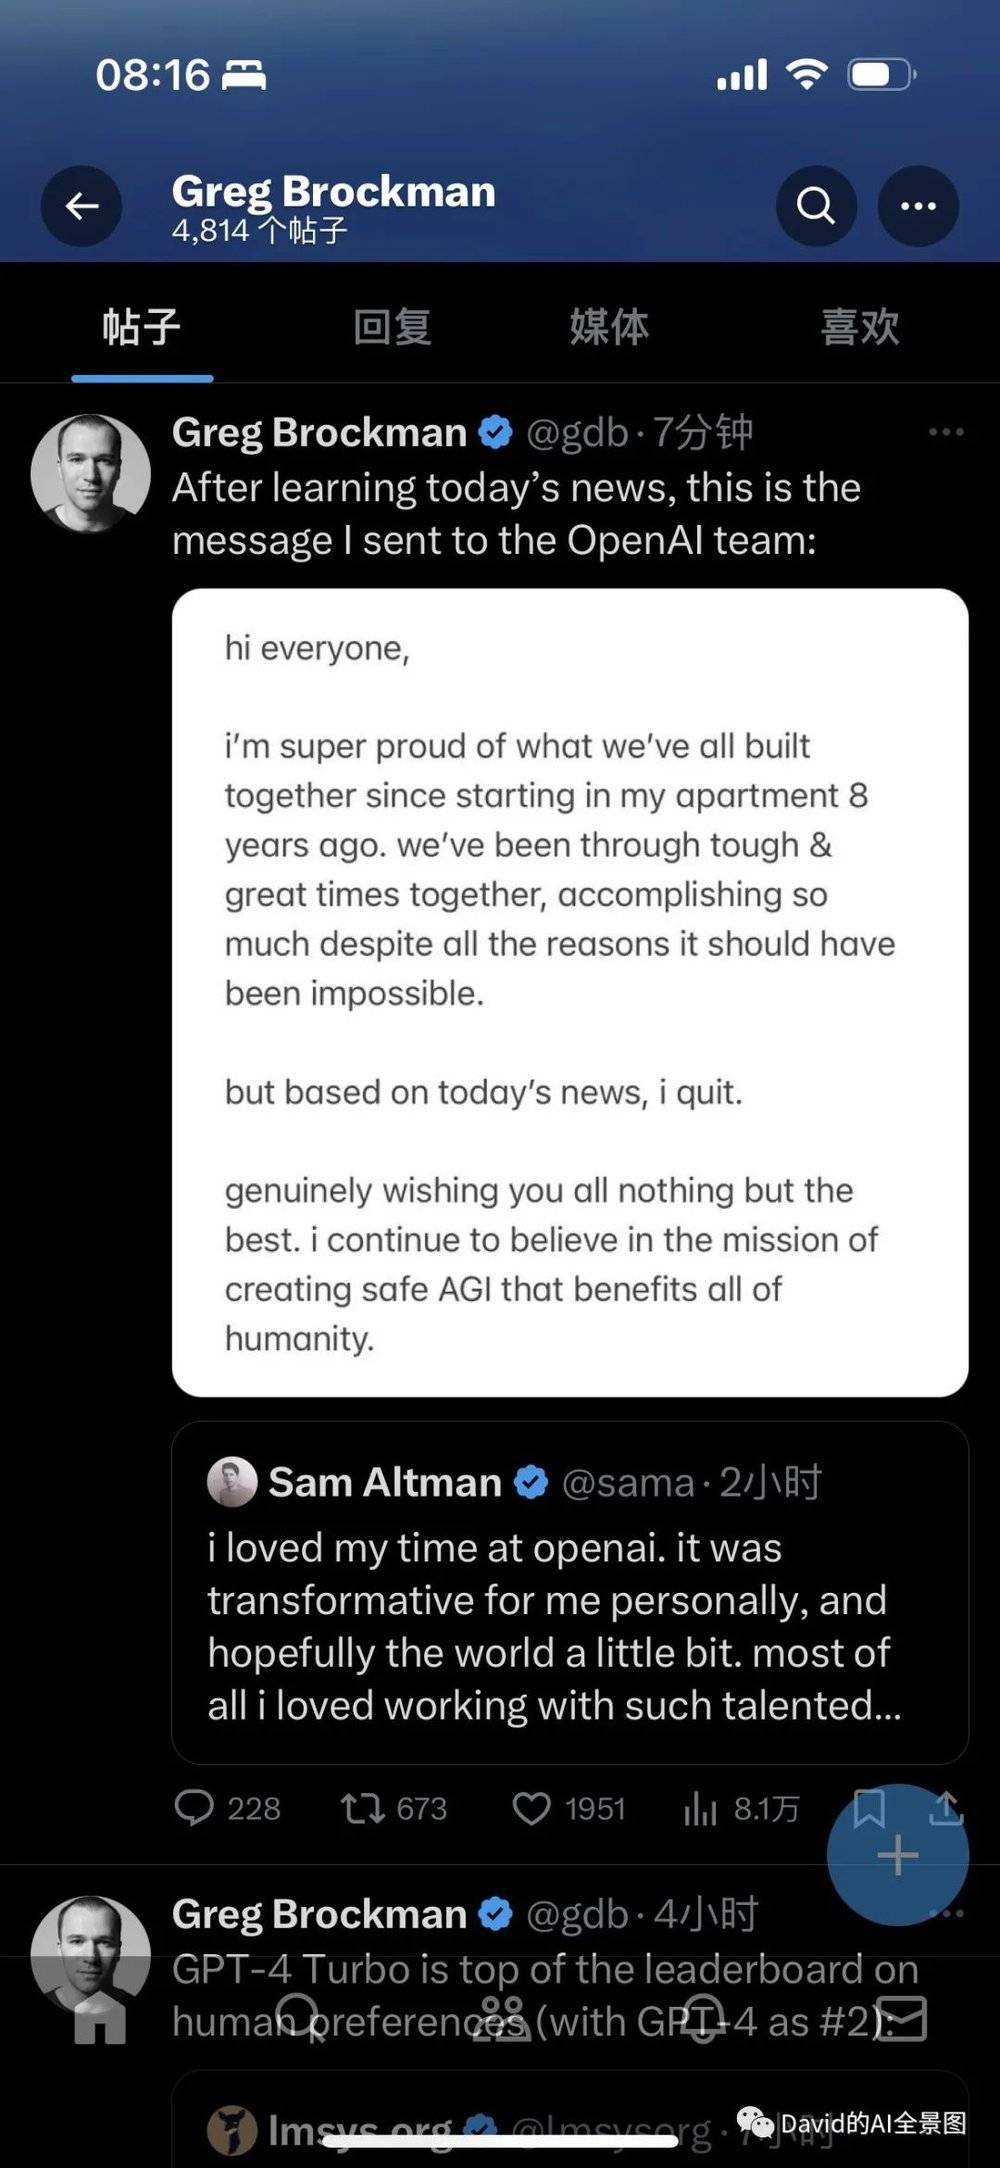
Task: Tap the blue compose new post button
Action: (897, 1856)
